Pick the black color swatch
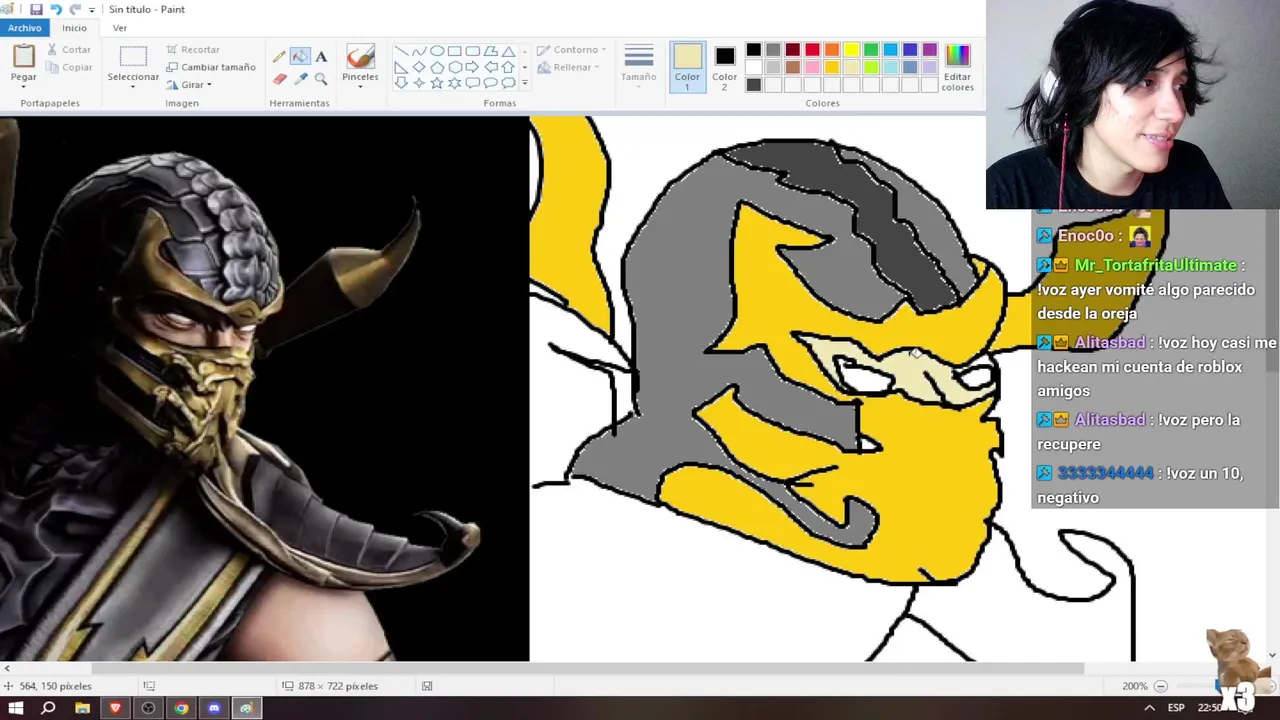The width and height of the screenshot is (1280, 720). [x=753, y=50]
